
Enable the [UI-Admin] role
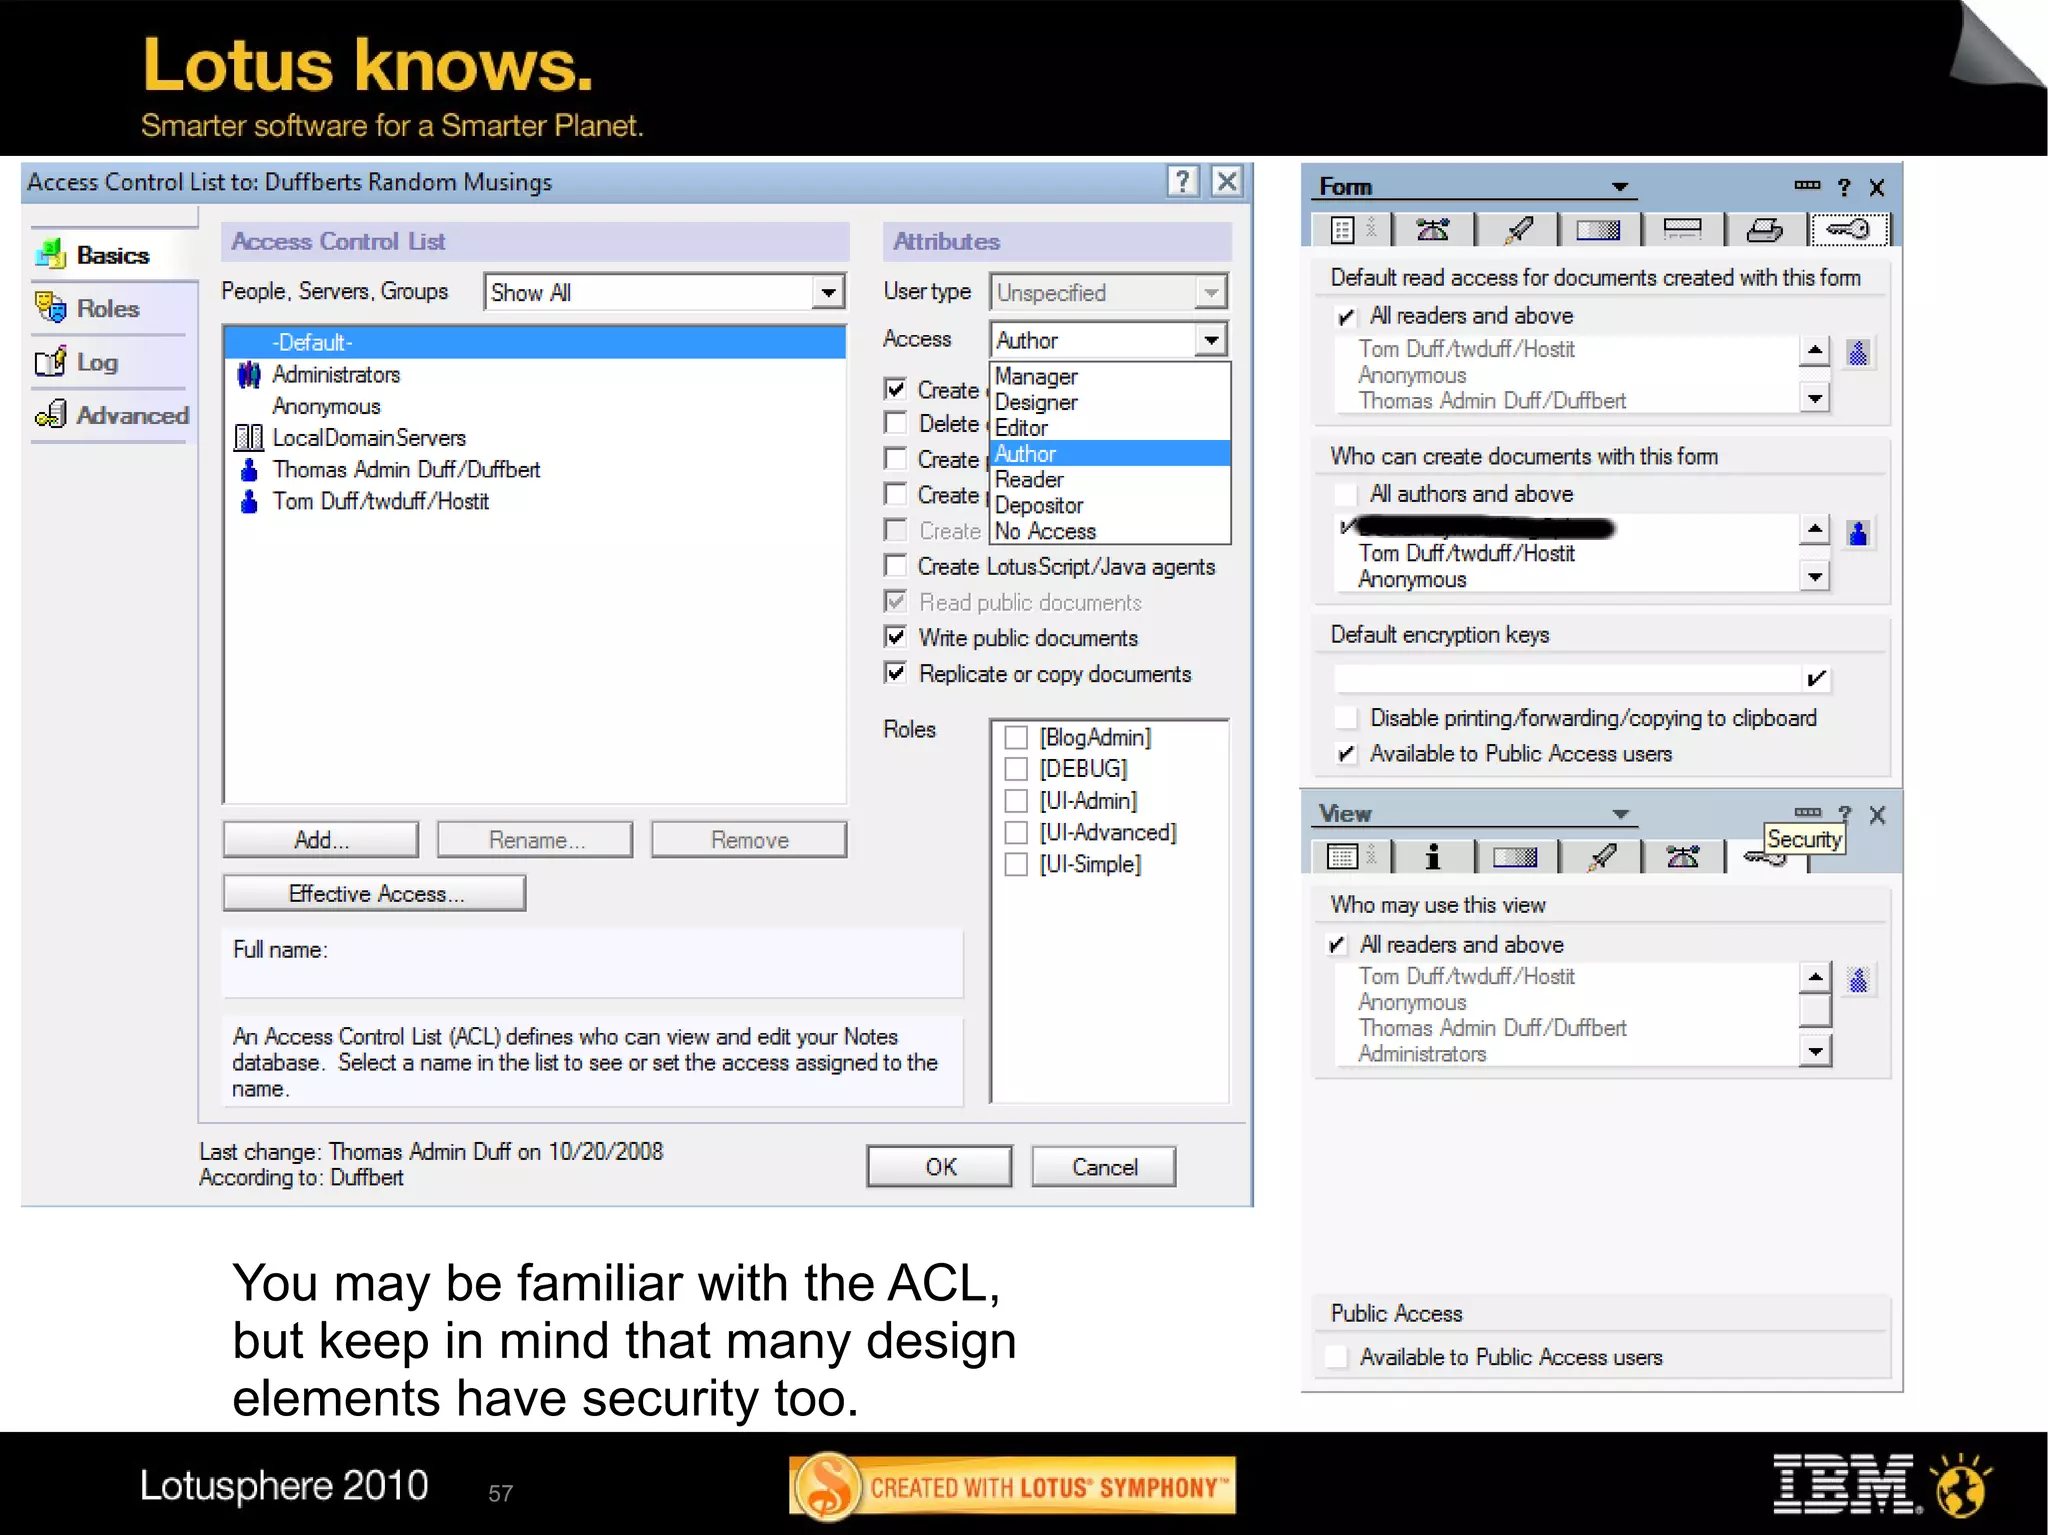[1016, 801]
